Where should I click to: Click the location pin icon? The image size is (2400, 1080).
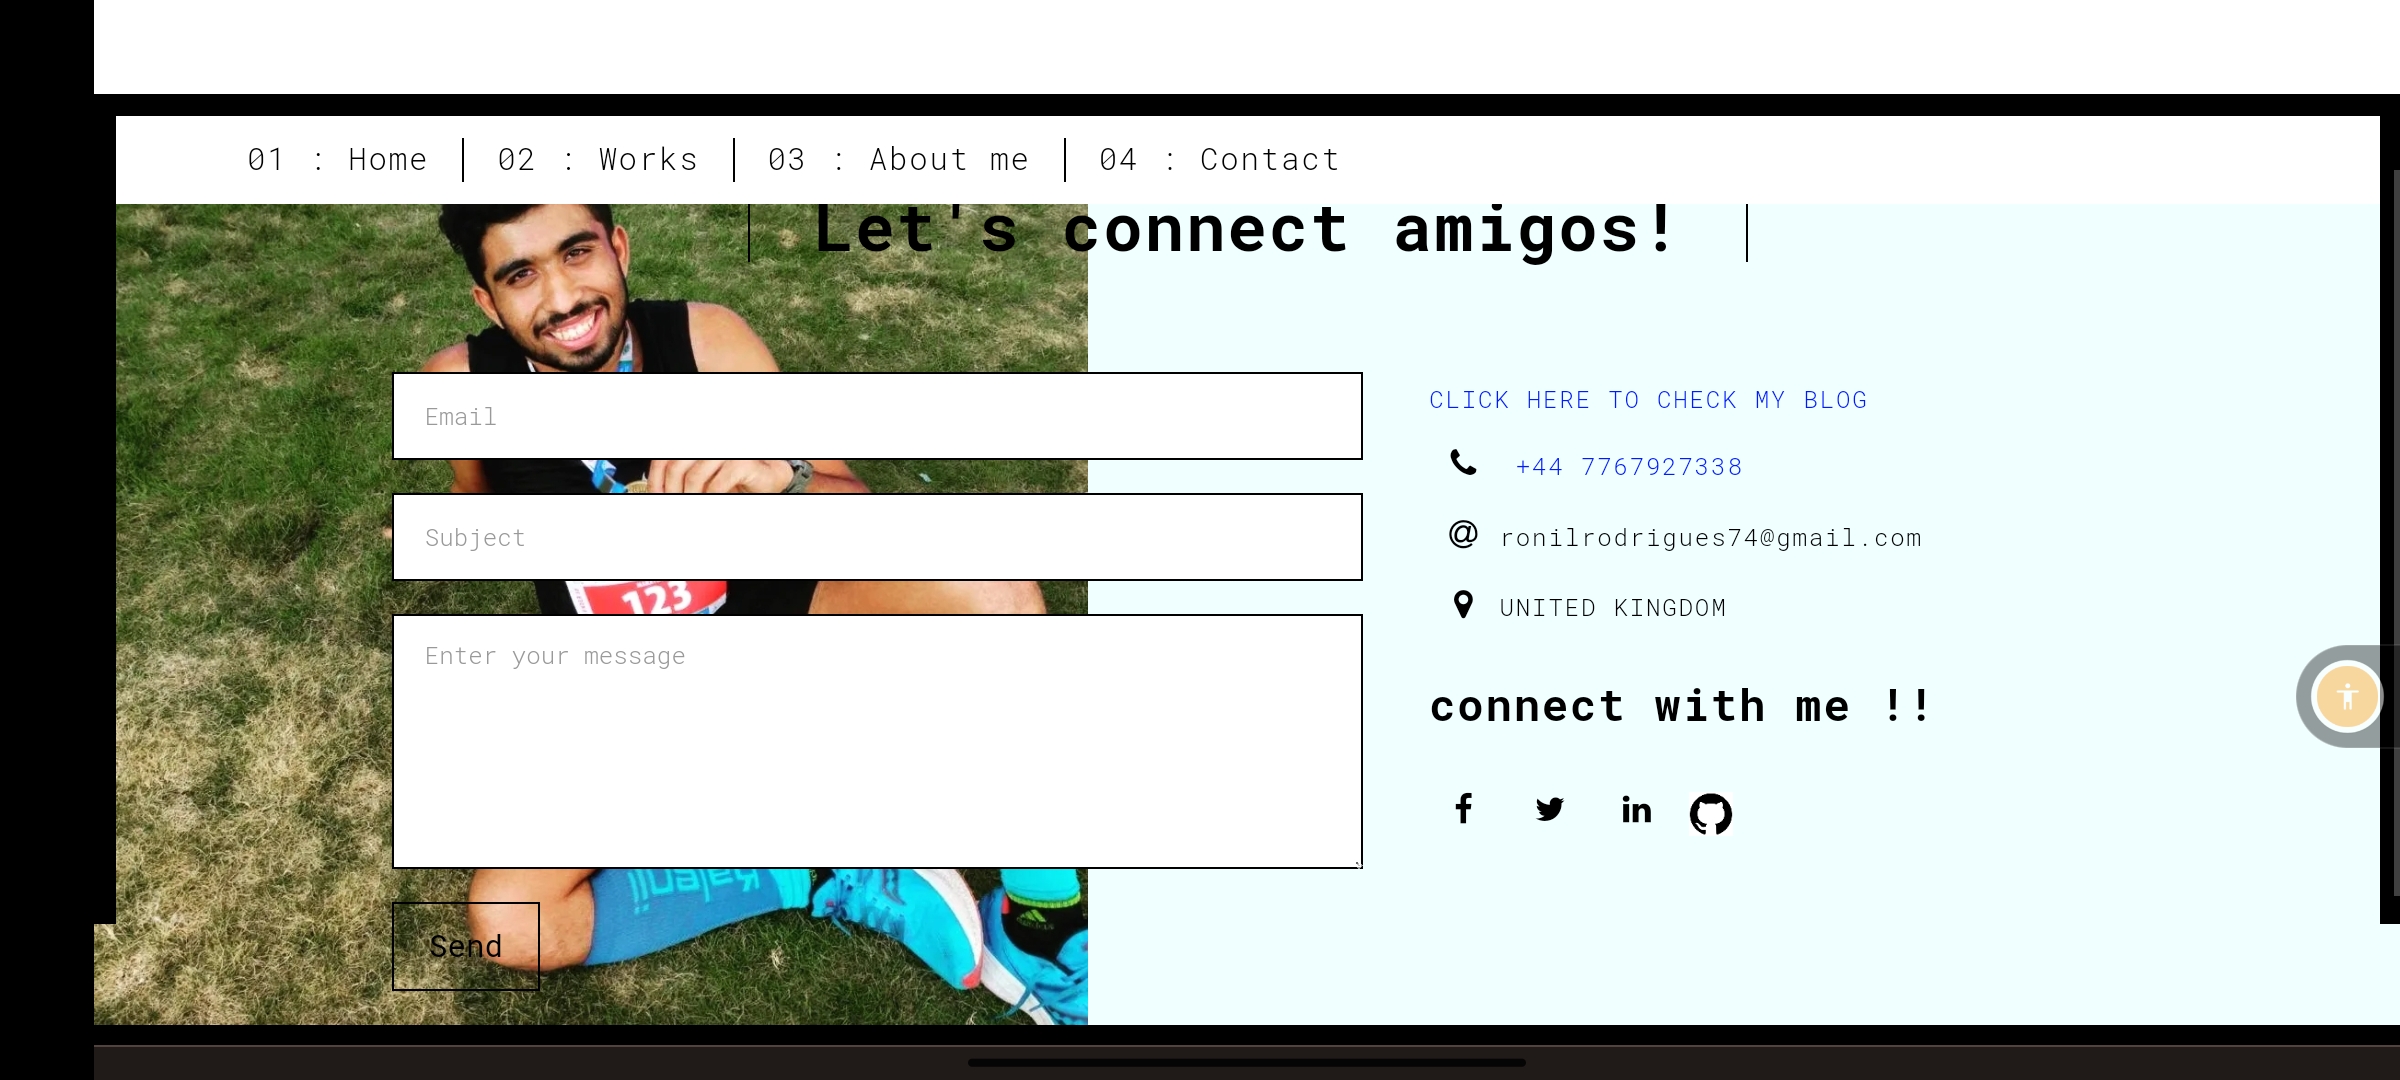coord(1462,606)
